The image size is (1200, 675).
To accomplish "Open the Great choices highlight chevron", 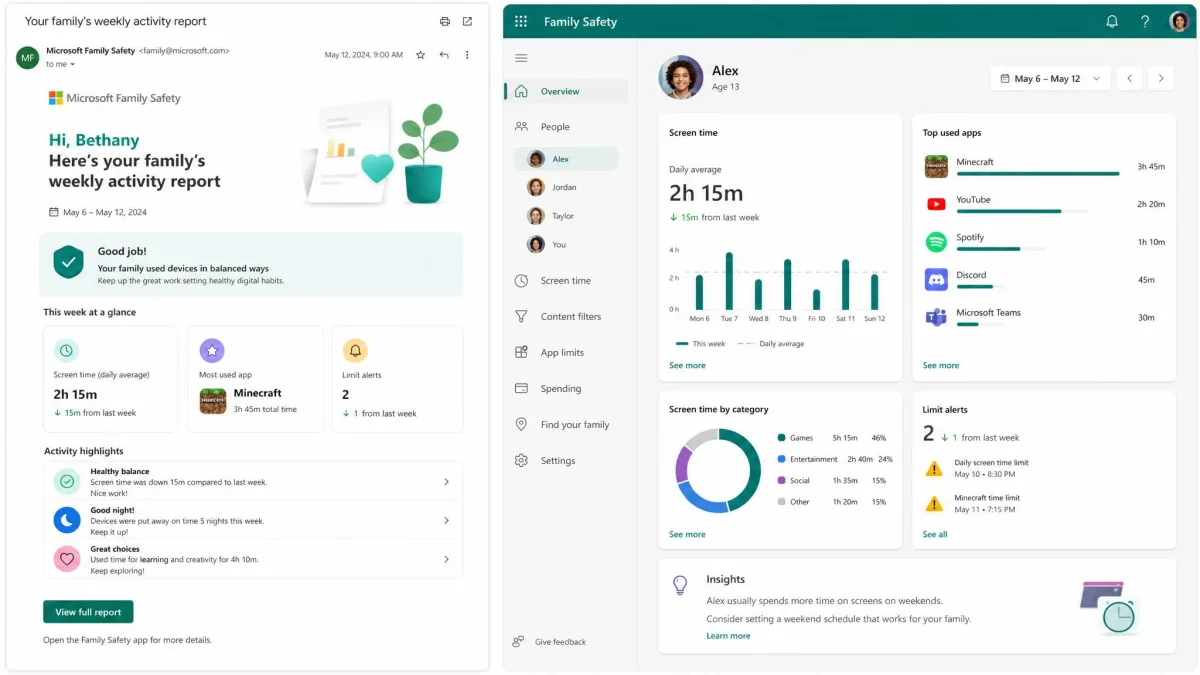I will [446, 559].
